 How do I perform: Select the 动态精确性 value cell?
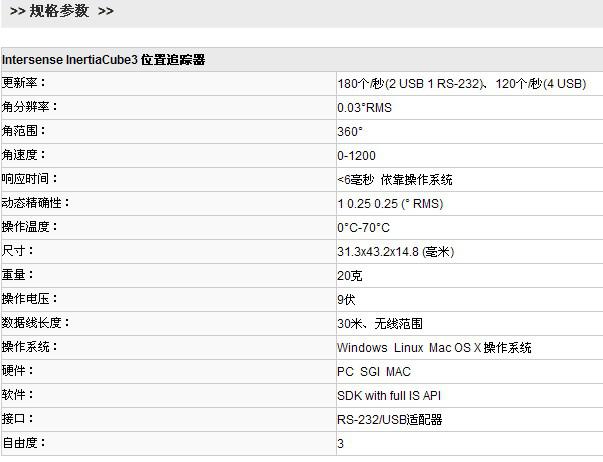click(390, 204)
